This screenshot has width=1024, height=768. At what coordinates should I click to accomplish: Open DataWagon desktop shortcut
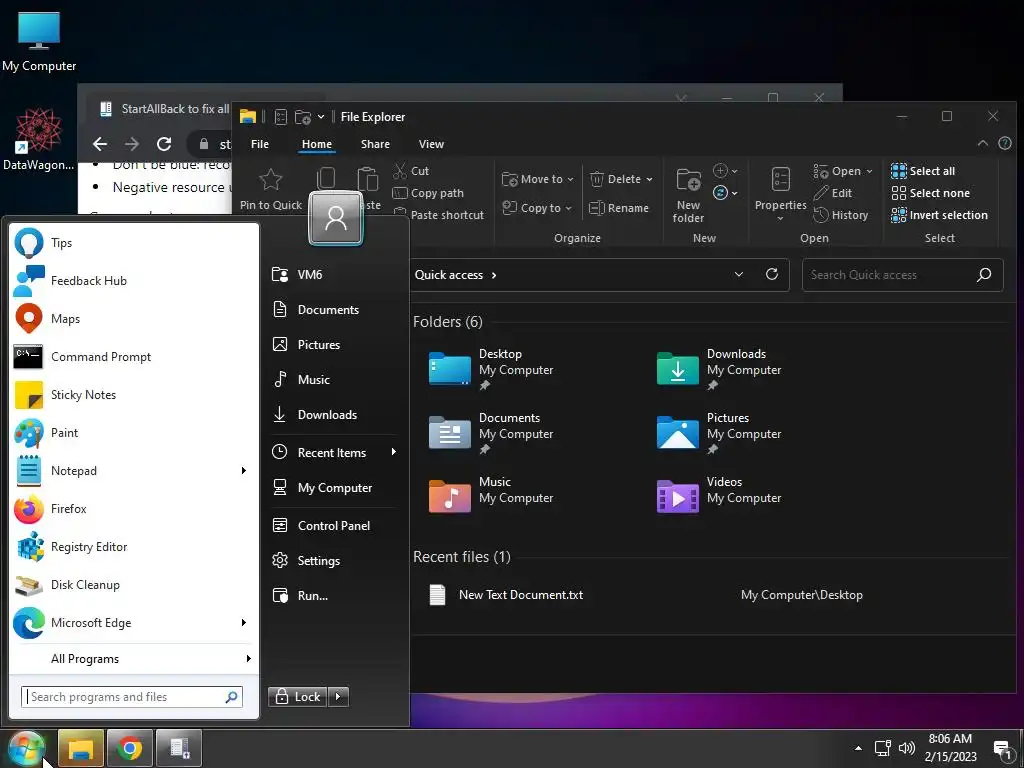point(39,139)
